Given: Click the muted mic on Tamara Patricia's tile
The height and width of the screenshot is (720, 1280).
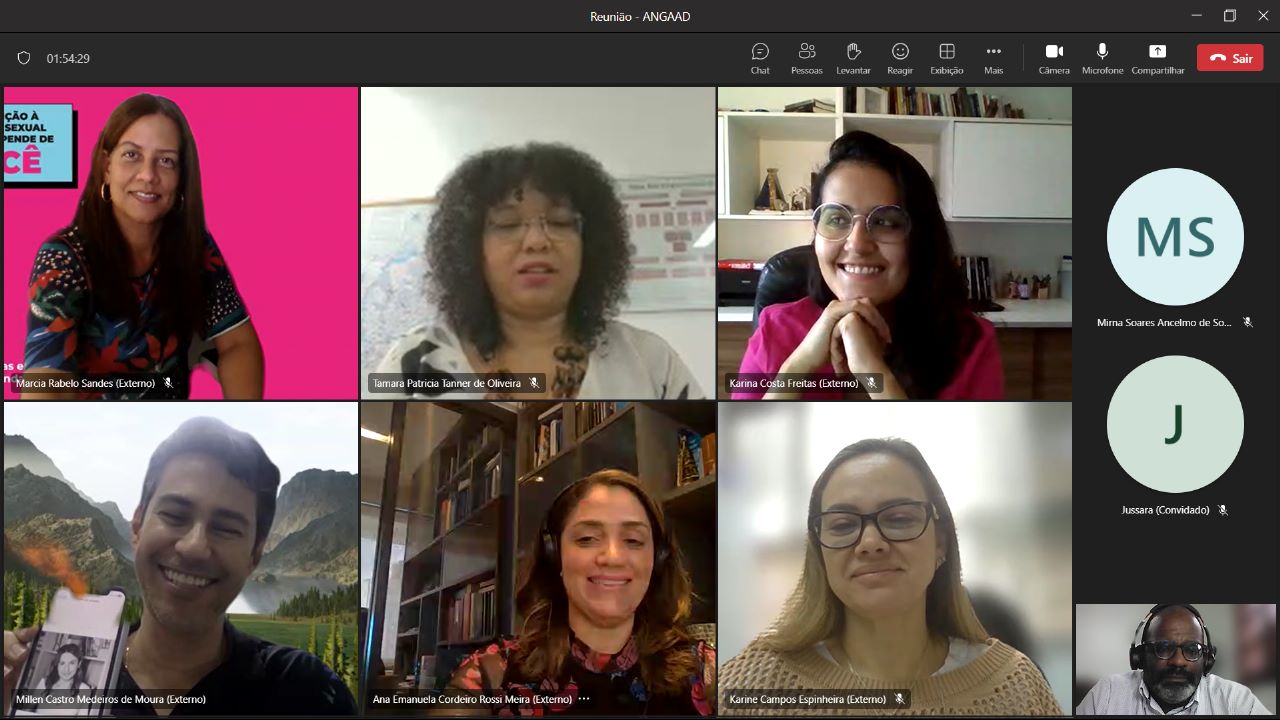Looking at the screenshot, I should click(535, 383).
